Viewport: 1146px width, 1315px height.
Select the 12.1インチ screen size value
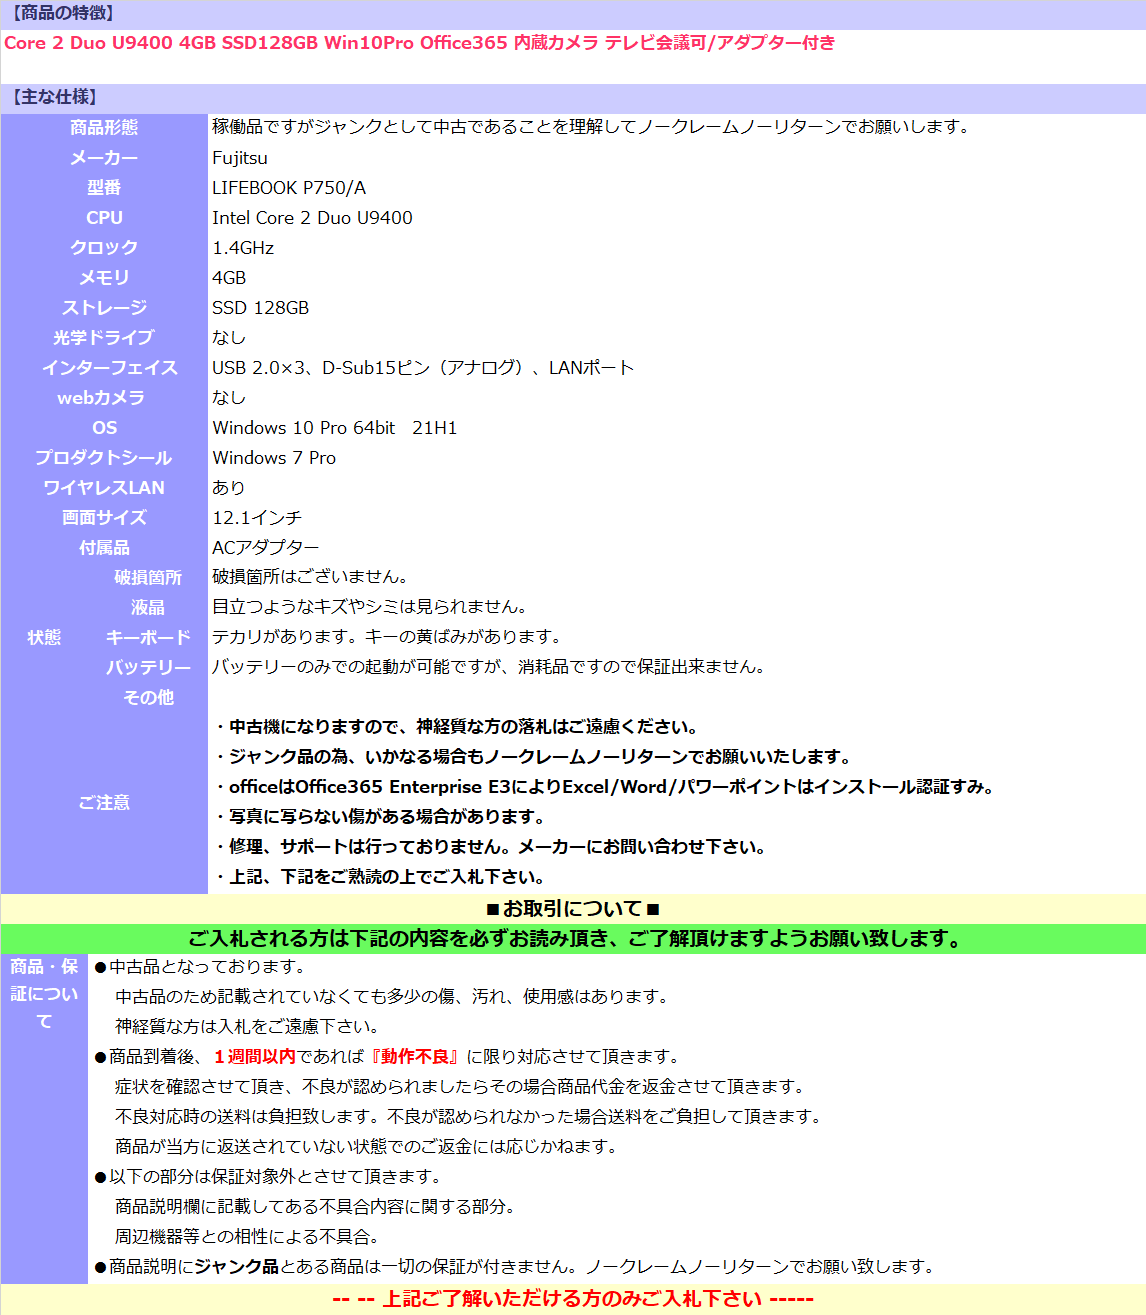(257, 518)
